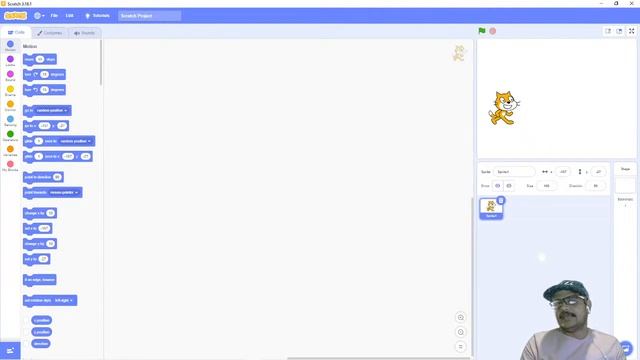
Task: Click the block palette vertical scrollbar
Action: click(x=101, y=62)
